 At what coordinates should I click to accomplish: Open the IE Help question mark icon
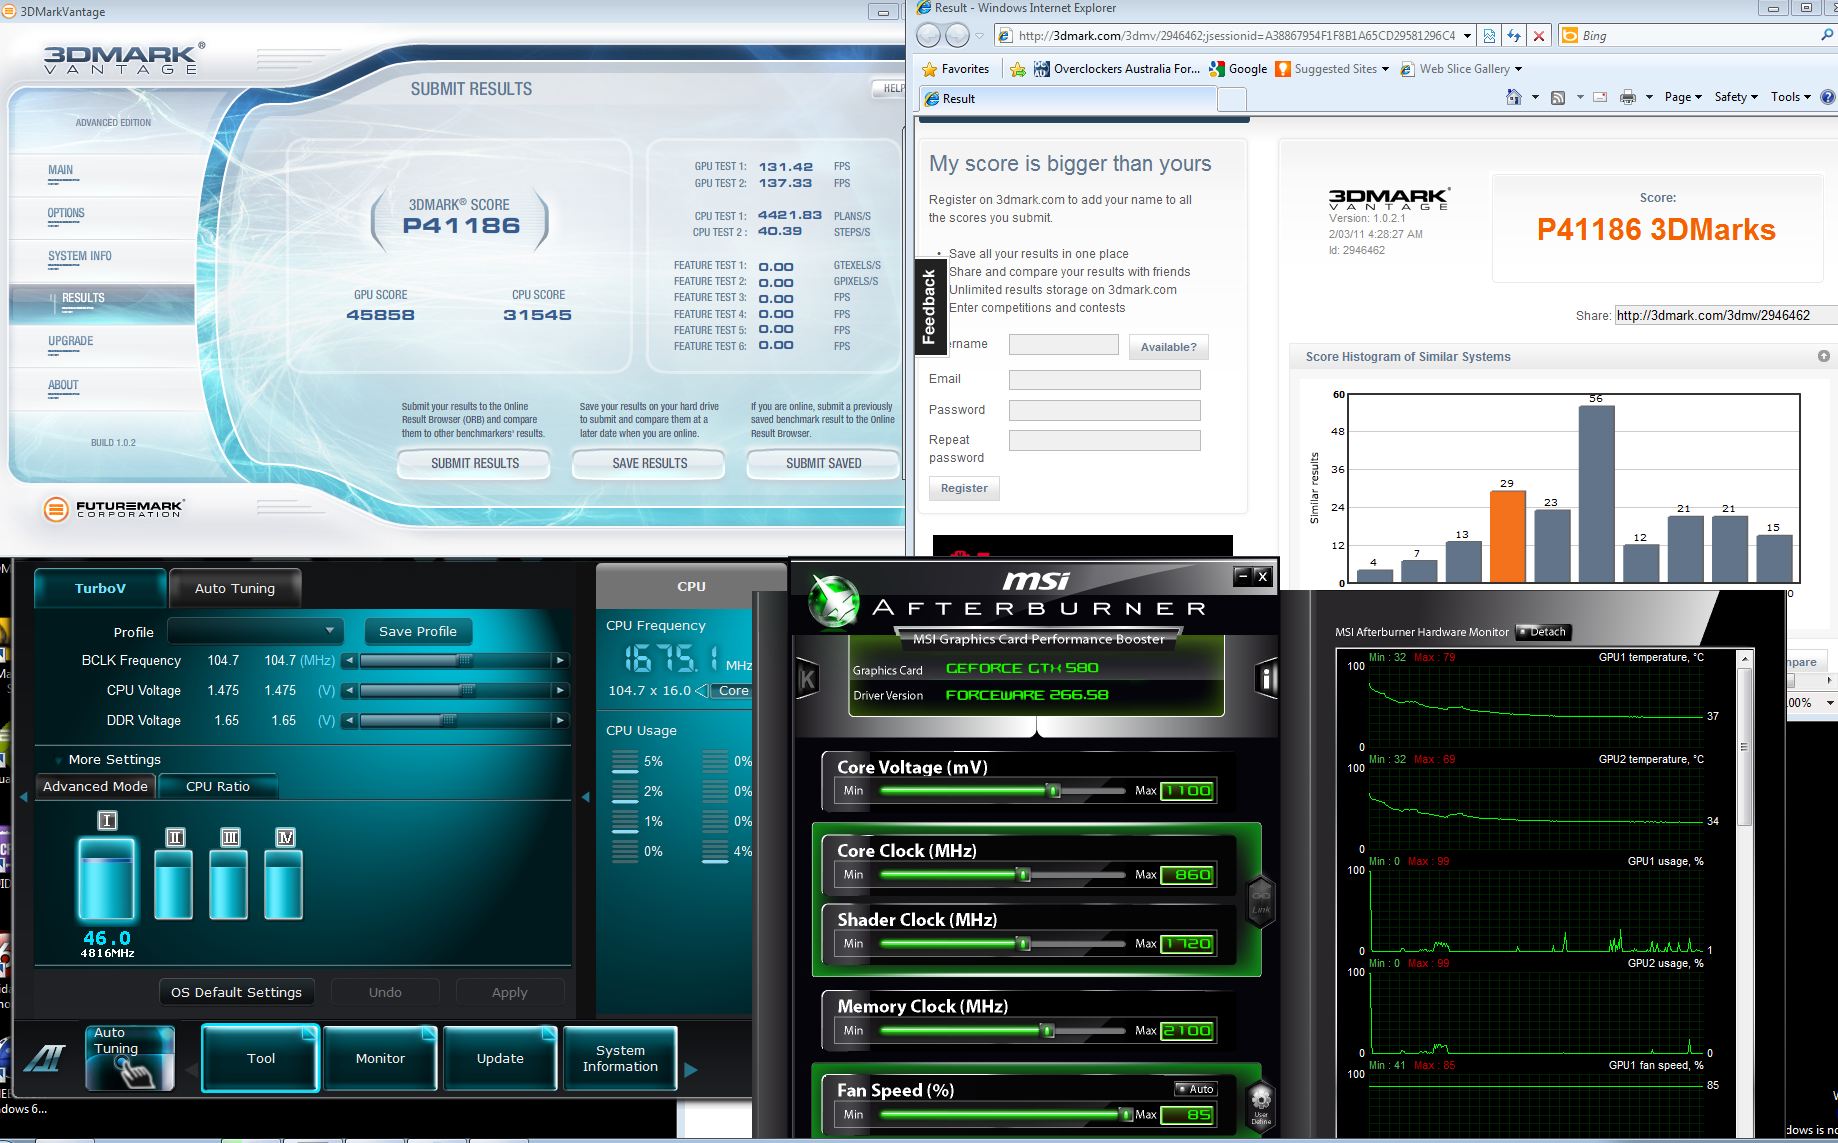[1828, 97]
